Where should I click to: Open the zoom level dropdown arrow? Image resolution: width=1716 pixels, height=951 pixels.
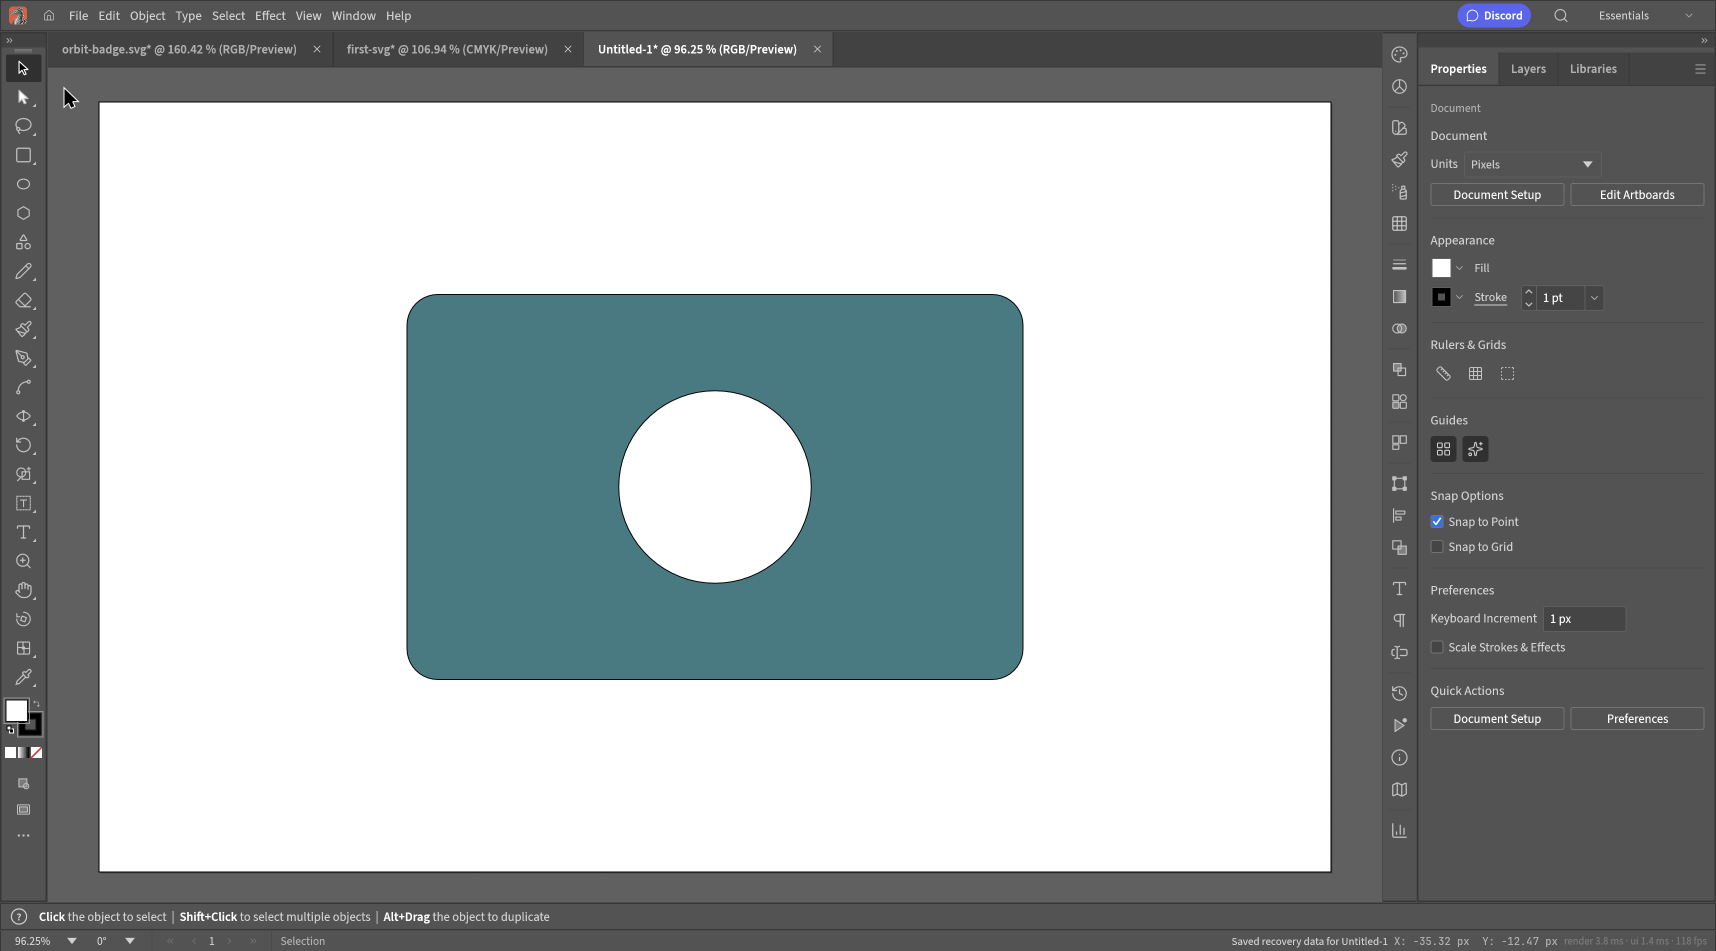pos(72,941)
